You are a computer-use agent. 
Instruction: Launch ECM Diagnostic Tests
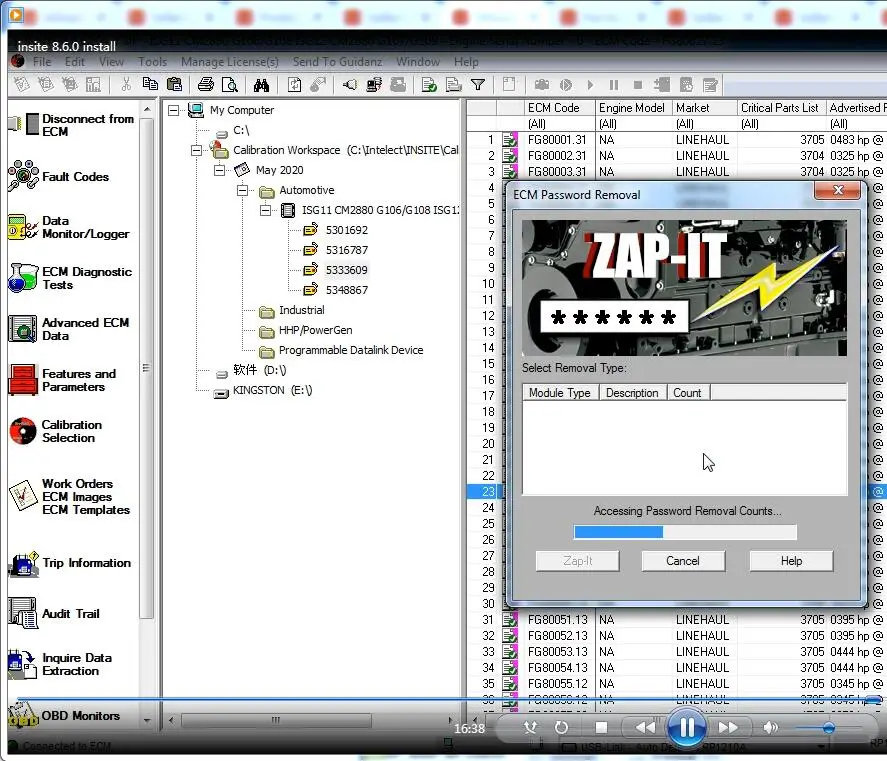pos(70,278)
